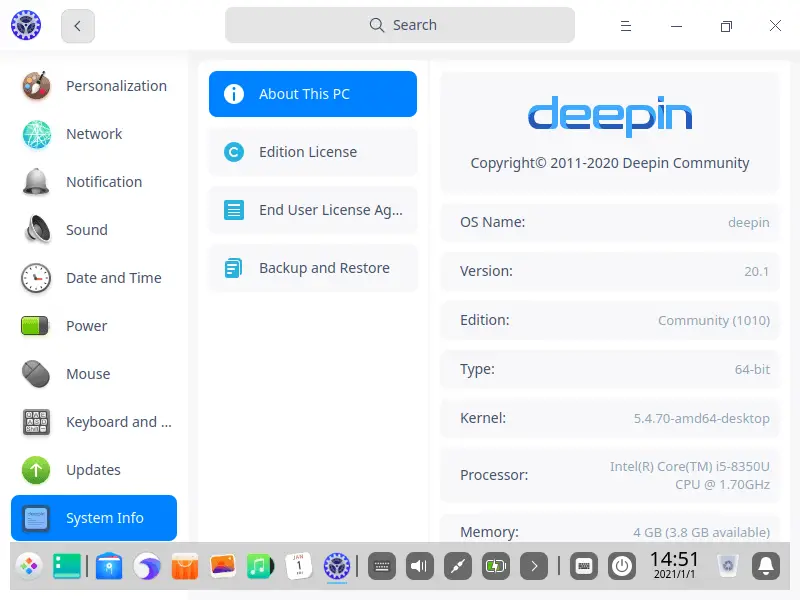Screen dimensions: 800x600
Task: Click the Processor value Intel Core i5-8350U
Action: tap(690, 475)
